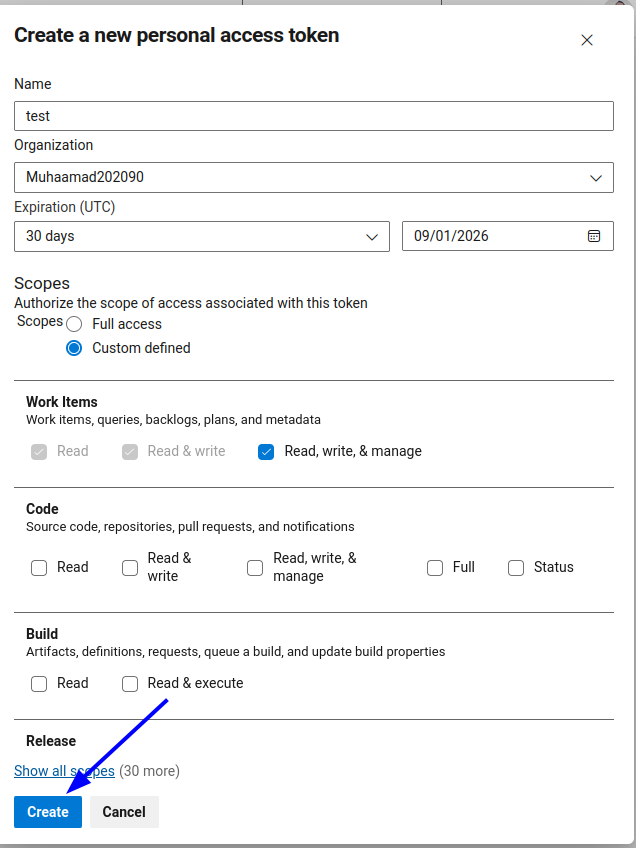Image resolution: width=636 pixels, height=848 pixels.
Task: Check Build Read & execute scope
Action: [x=130, y=683]
